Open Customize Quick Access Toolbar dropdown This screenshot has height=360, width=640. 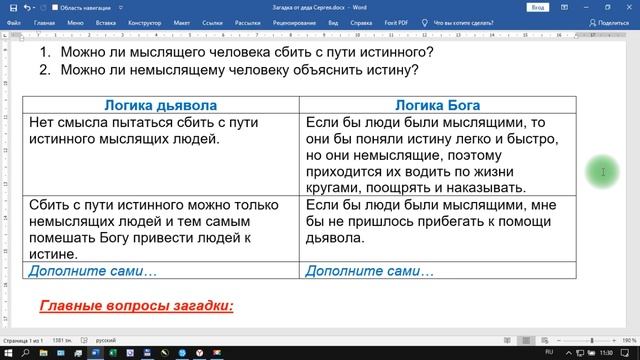121,8
